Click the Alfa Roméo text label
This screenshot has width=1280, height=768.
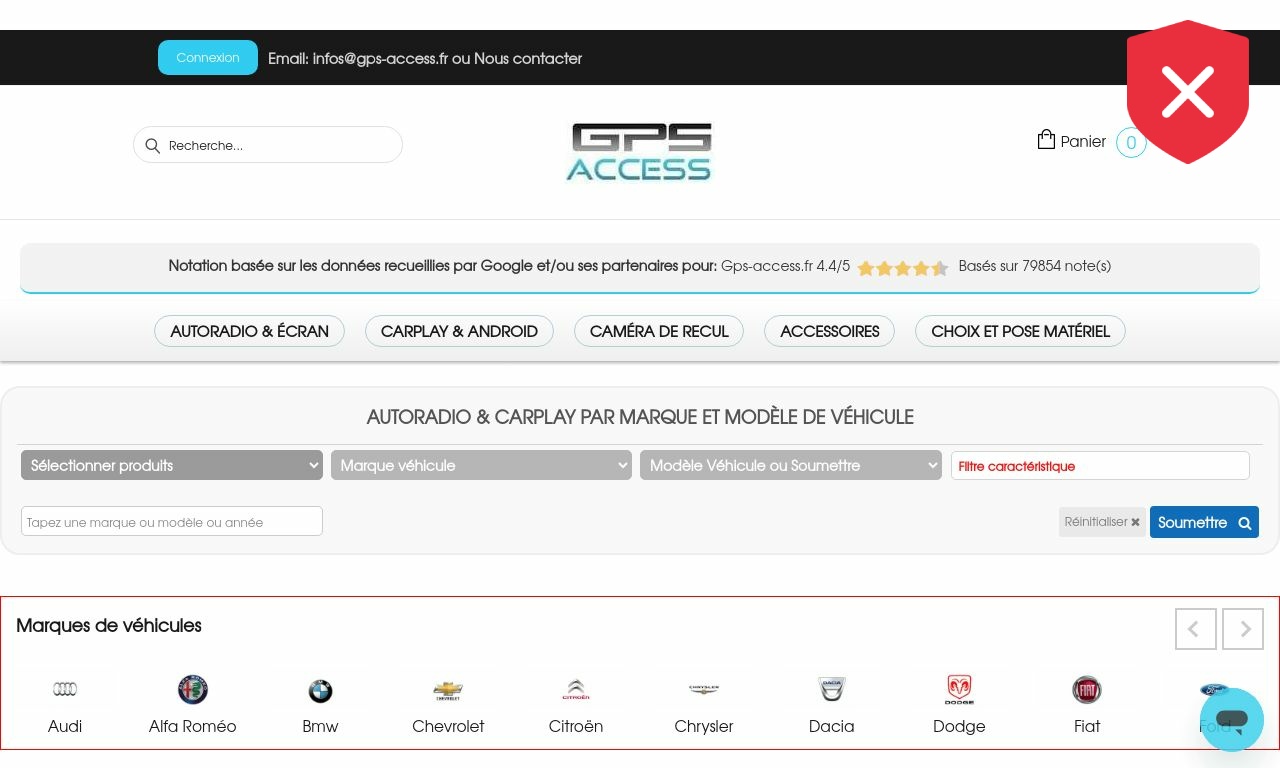(193, 726)
